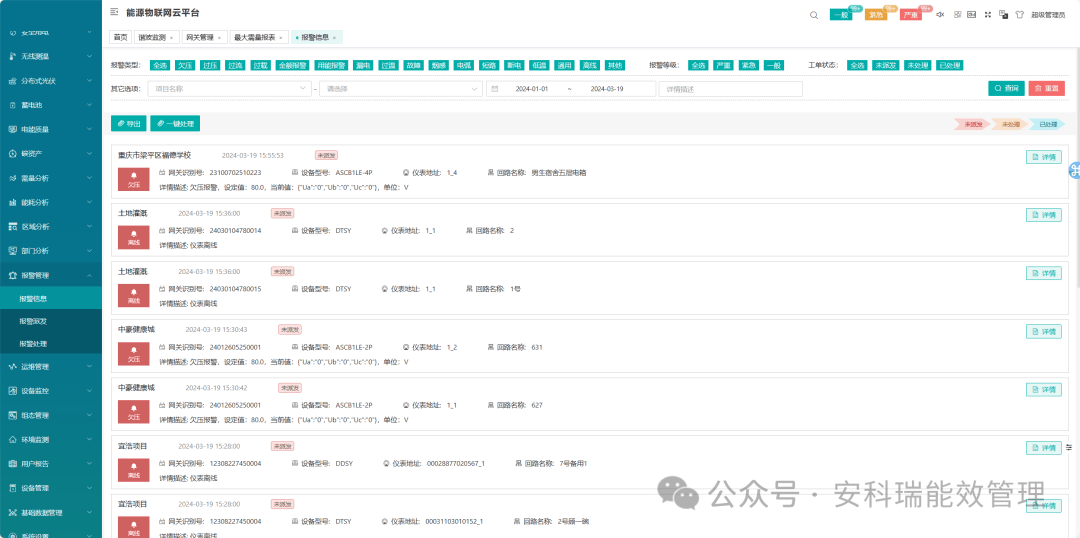Open 报警派发 submenu item
Viewport: 1080px width, 538px height.
click(x=51, y=321)
